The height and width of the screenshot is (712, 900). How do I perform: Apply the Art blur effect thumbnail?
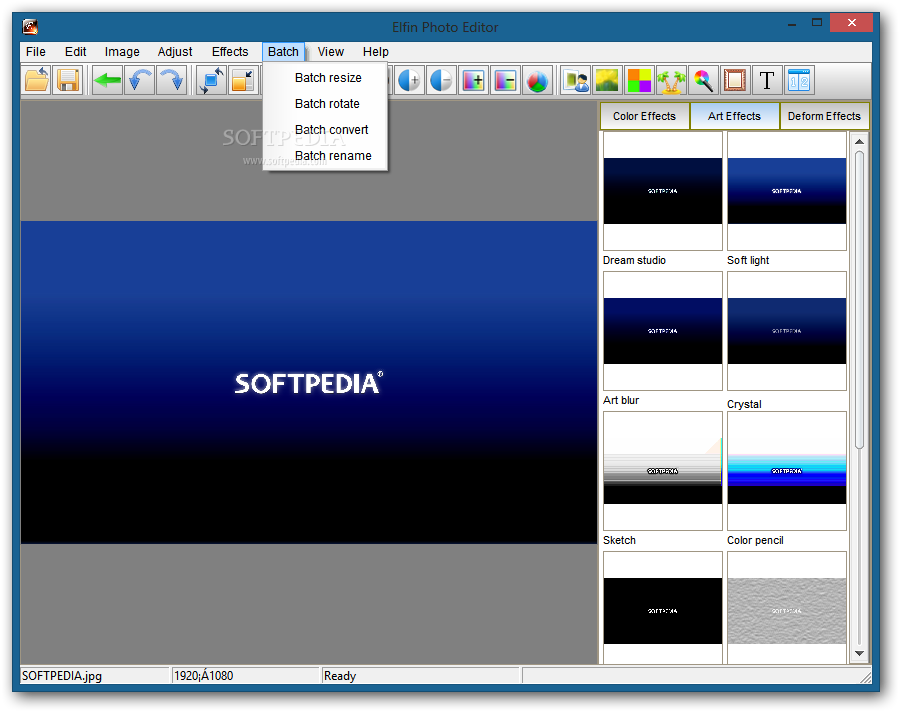coord(663,331)
